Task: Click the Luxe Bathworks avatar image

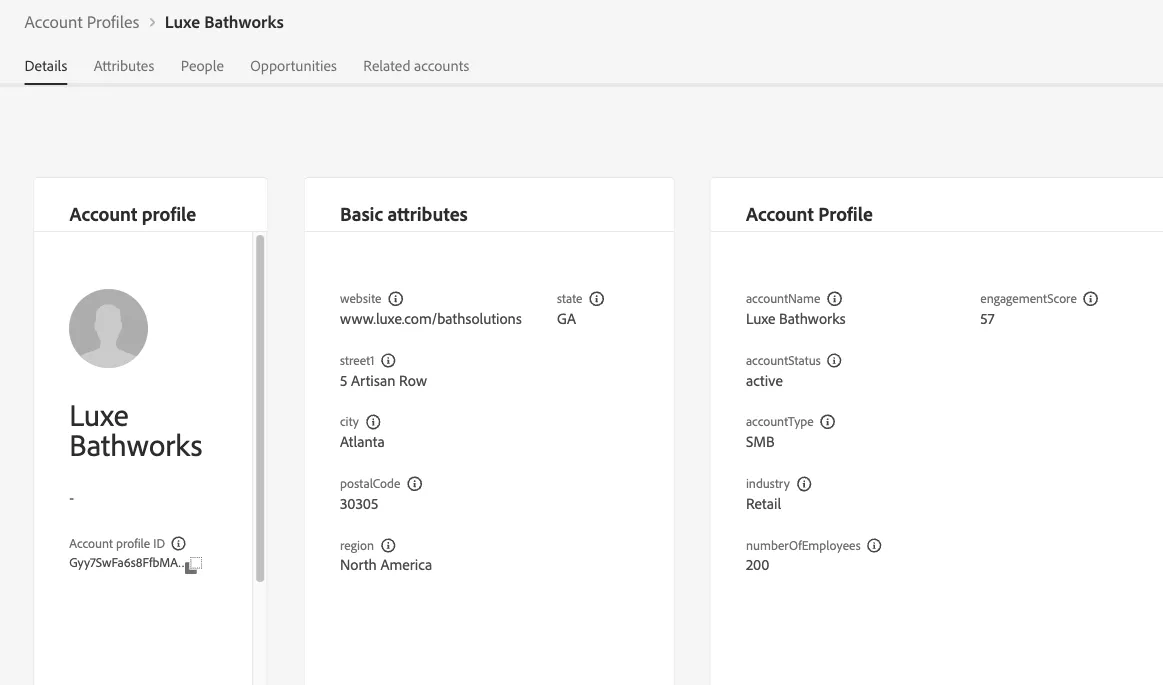Action: click(108, 328)
